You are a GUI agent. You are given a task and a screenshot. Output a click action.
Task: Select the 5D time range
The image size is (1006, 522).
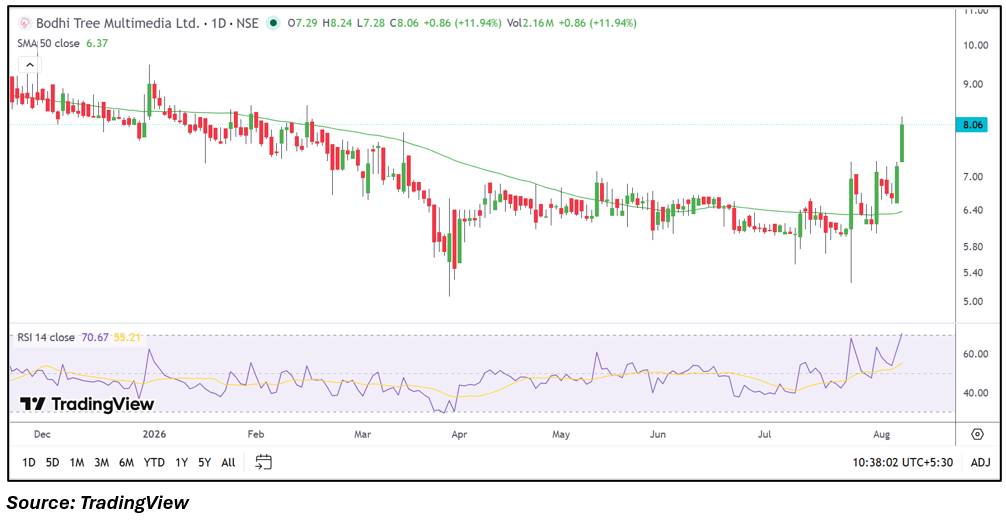pos(53,462)
